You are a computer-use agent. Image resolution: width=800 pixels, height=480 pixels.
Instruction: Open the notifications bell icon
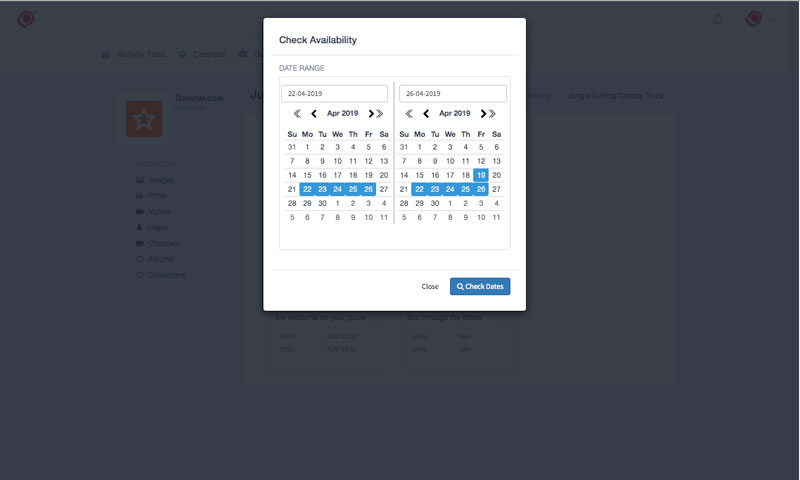click(717, 19)
